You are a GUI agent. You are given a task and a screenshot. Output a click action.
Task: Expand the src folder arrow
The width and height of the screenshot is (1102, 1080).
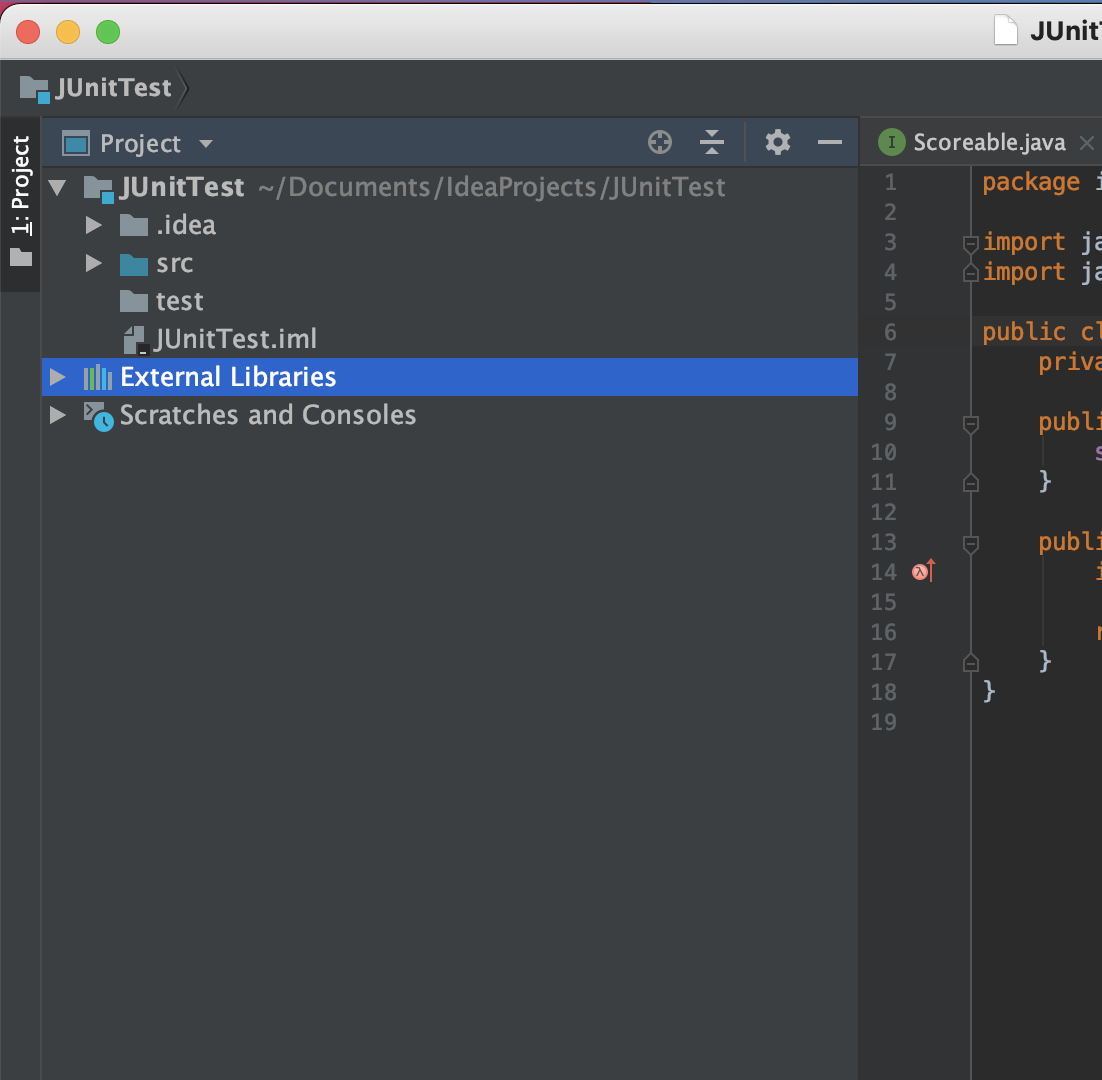click(x=93, y=264)
